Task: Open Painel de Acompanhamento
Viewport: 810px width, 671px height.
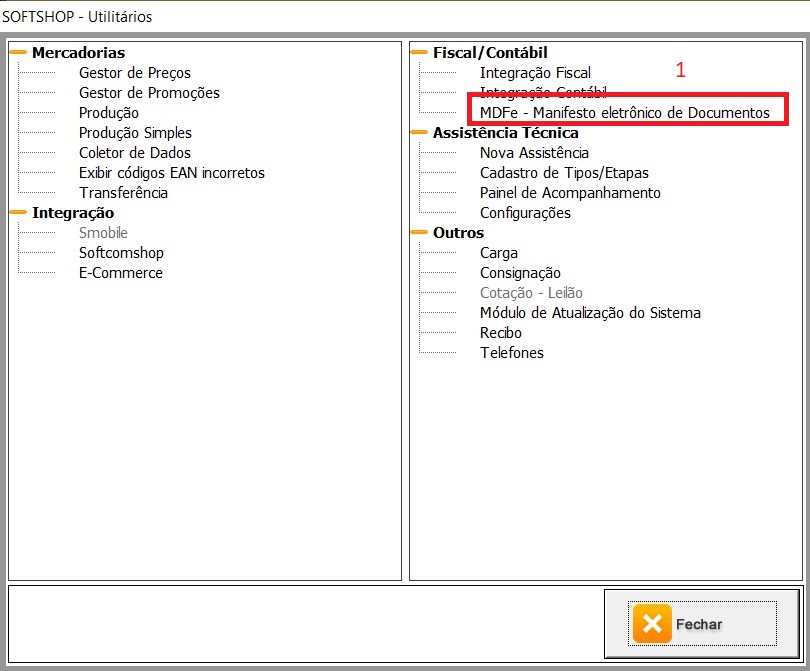Action: (x=570, y=193)
